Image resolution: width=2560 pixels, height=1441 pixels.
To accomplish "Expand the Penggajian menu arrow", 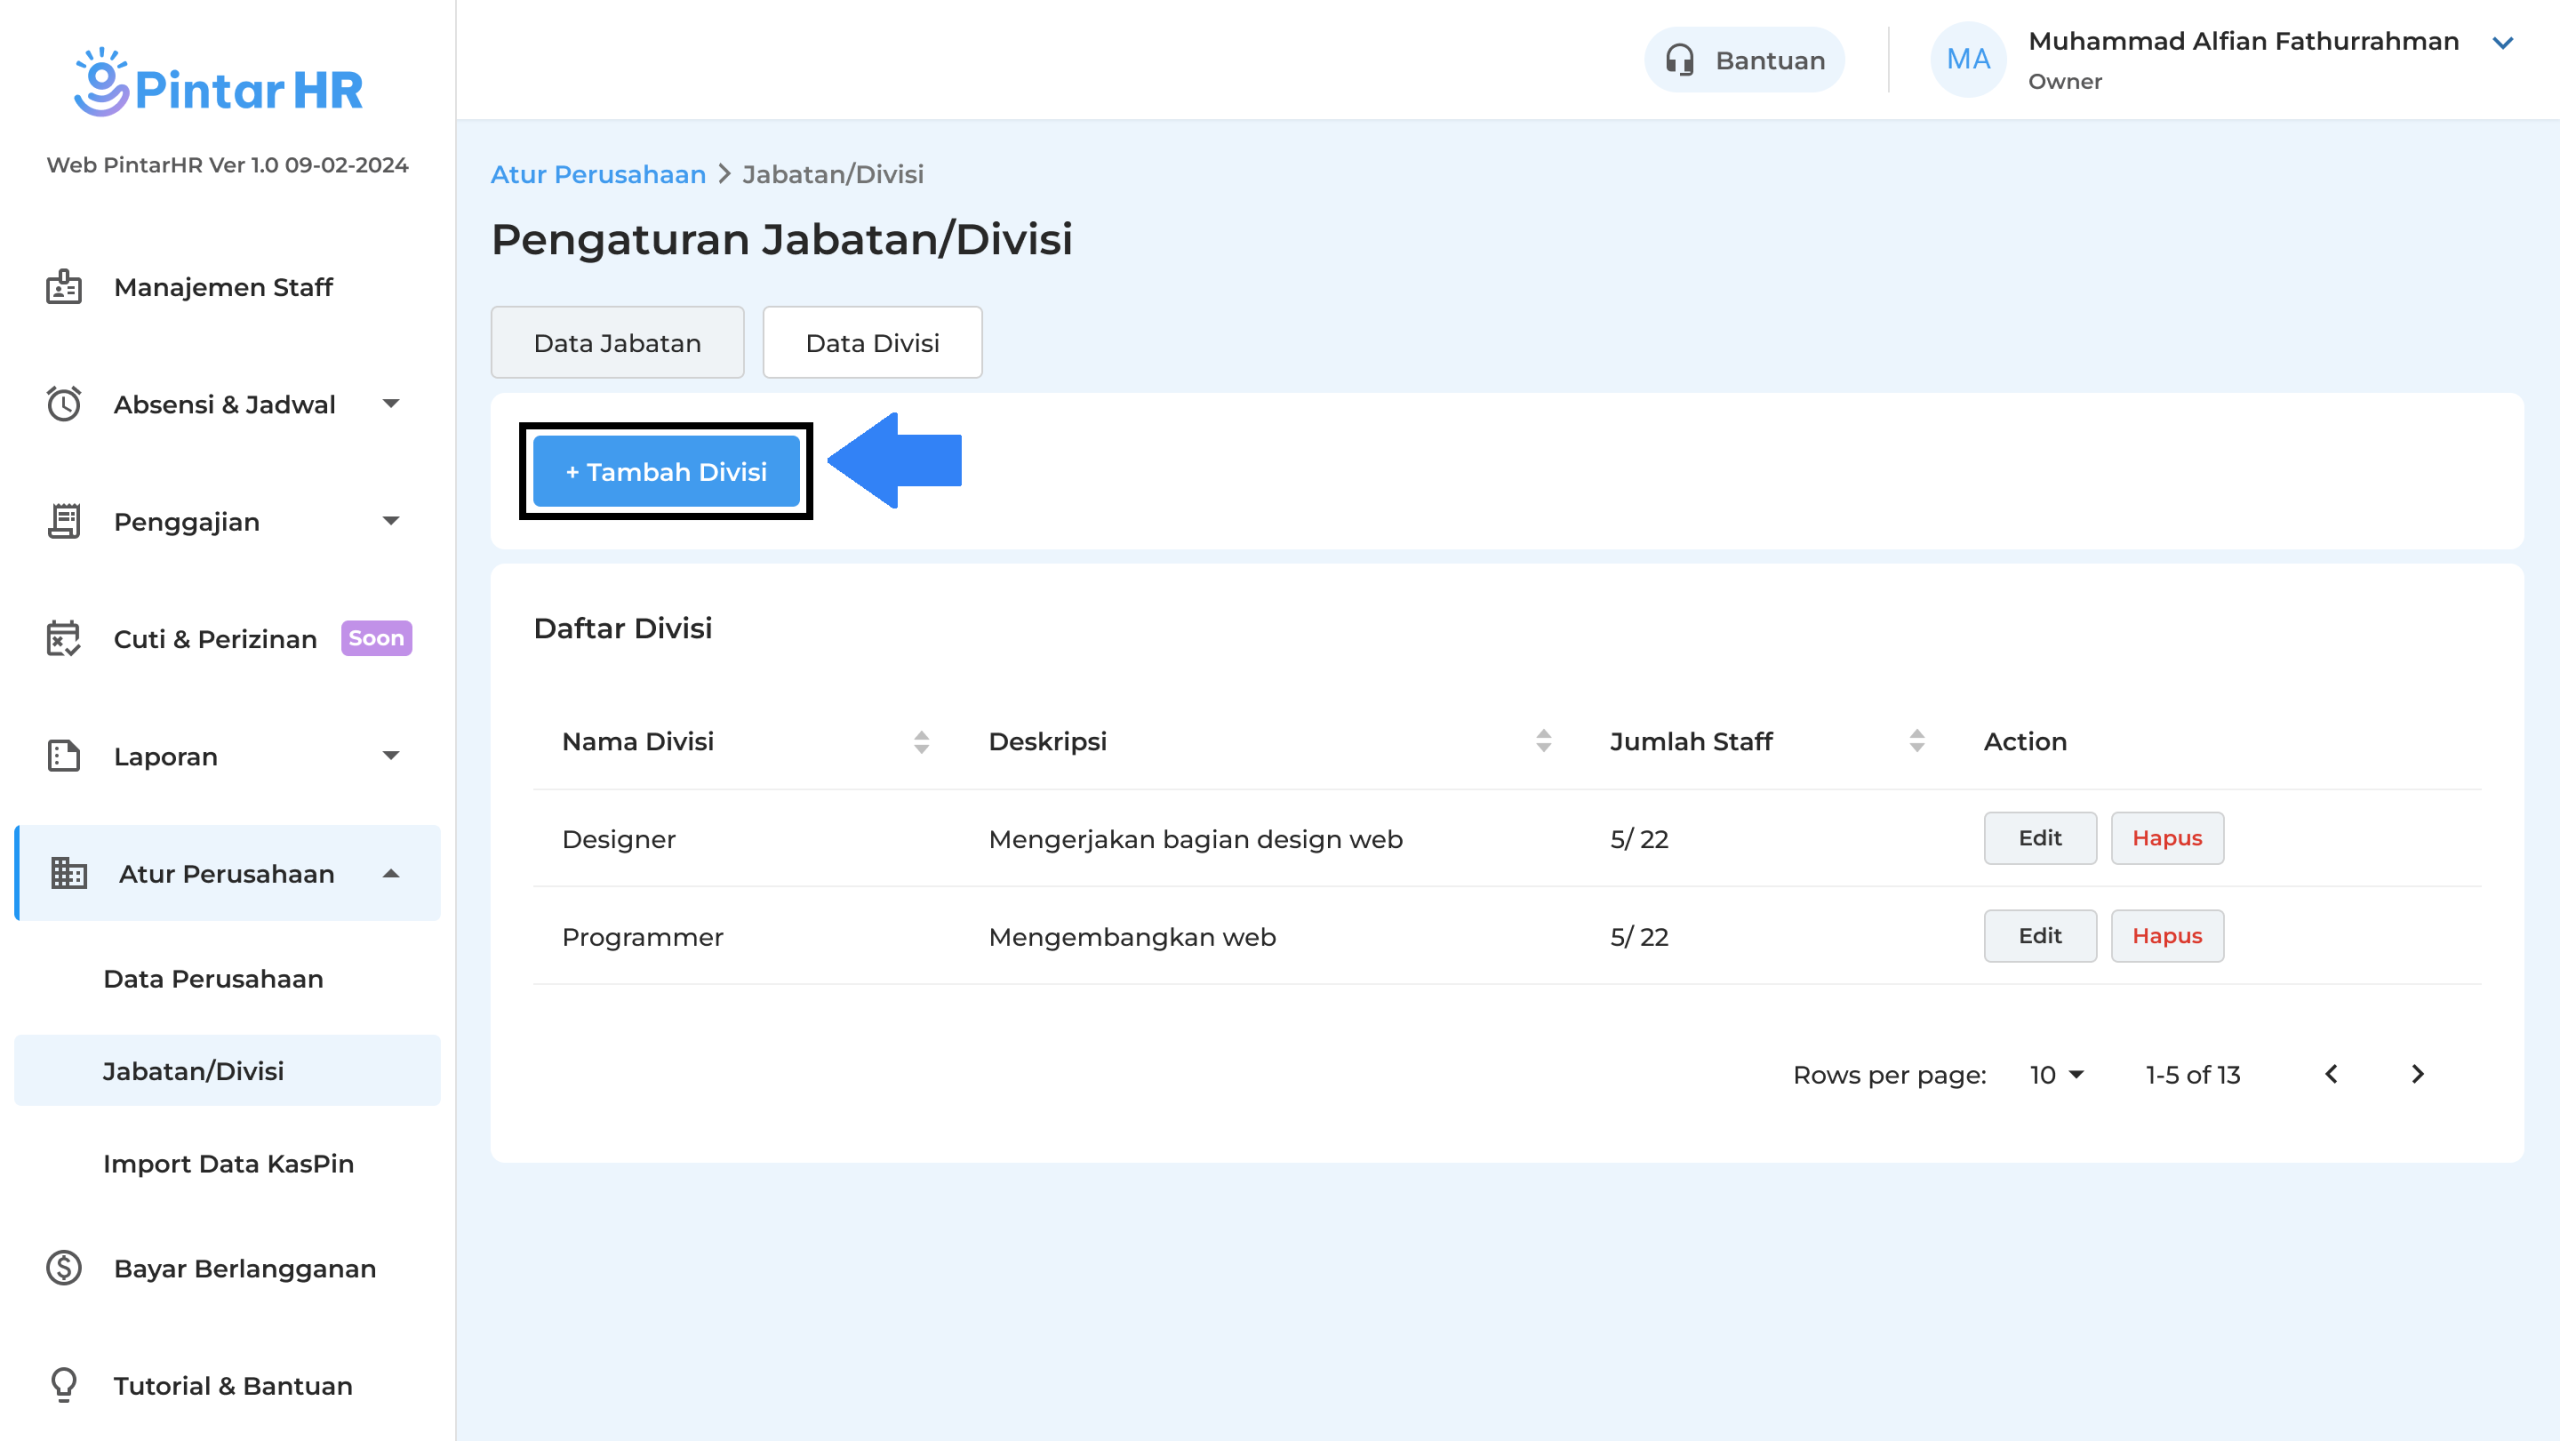I will [x=391, y=521].
